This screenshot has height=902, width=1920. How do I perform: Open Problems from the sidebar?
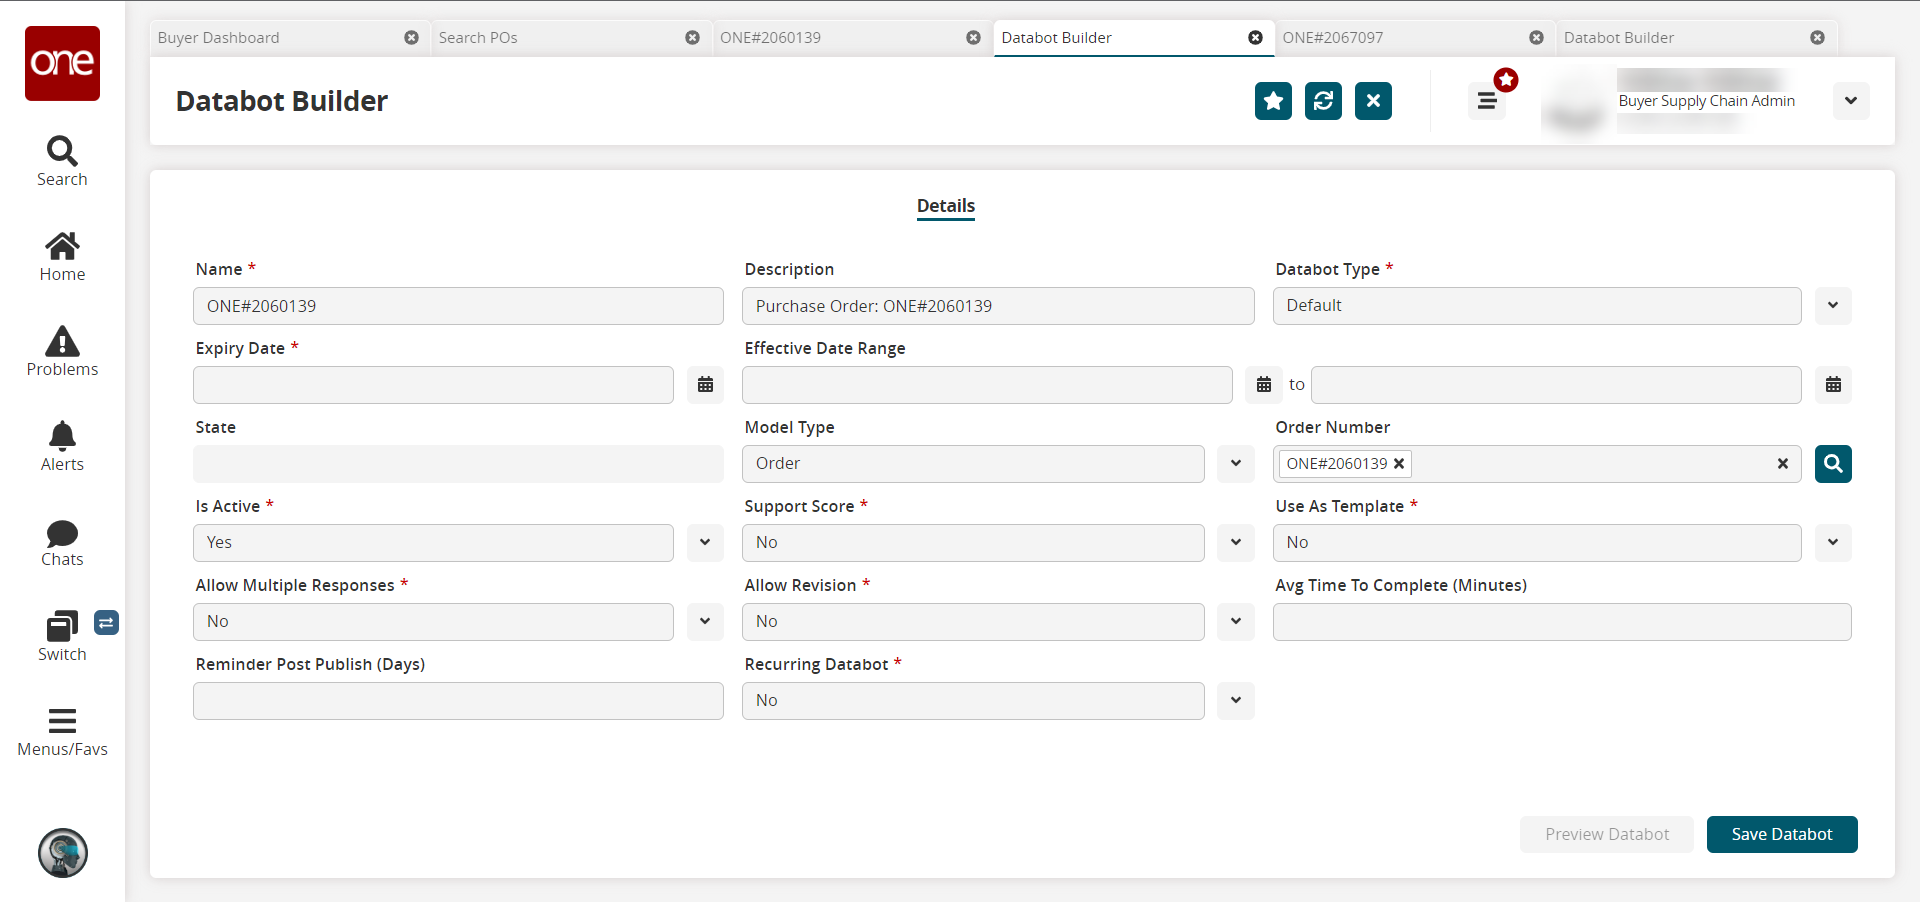[62, 352]
